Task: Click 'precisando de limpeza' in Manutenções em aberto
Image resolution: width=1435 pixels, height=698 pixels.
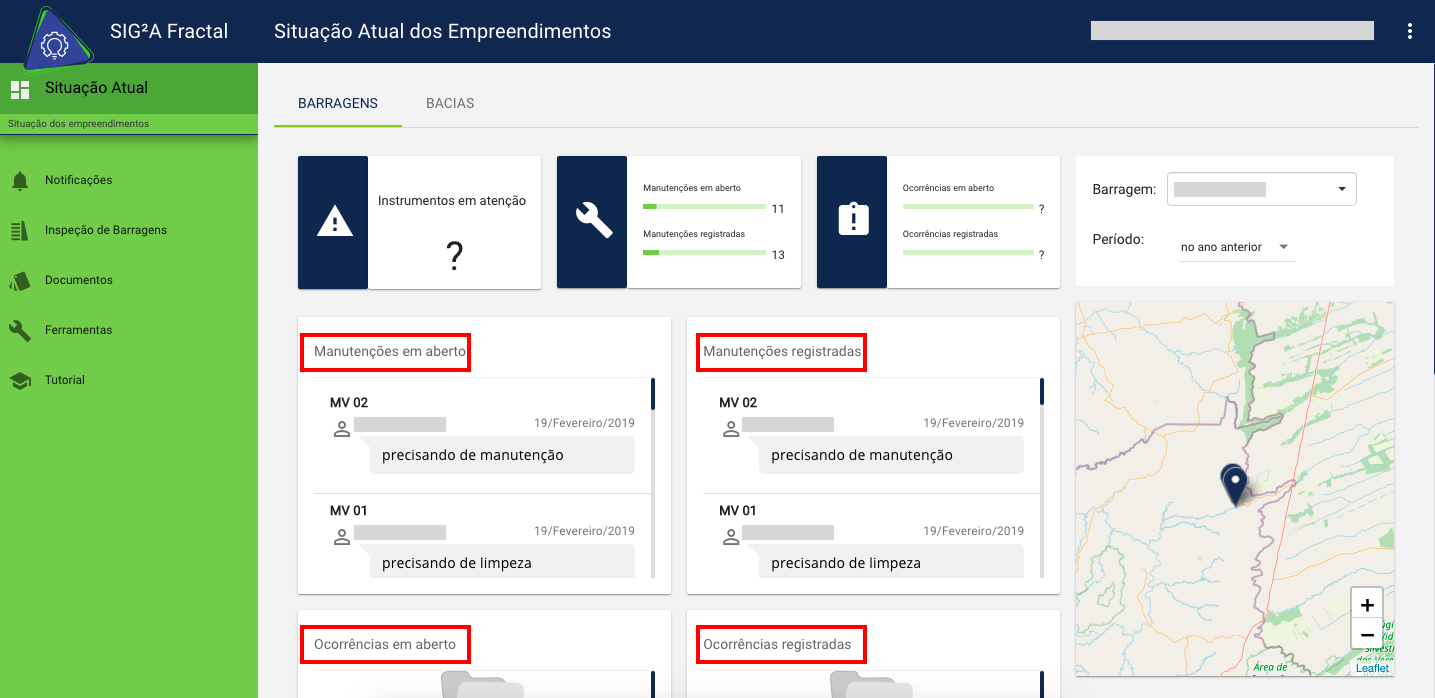Action: 457,563
